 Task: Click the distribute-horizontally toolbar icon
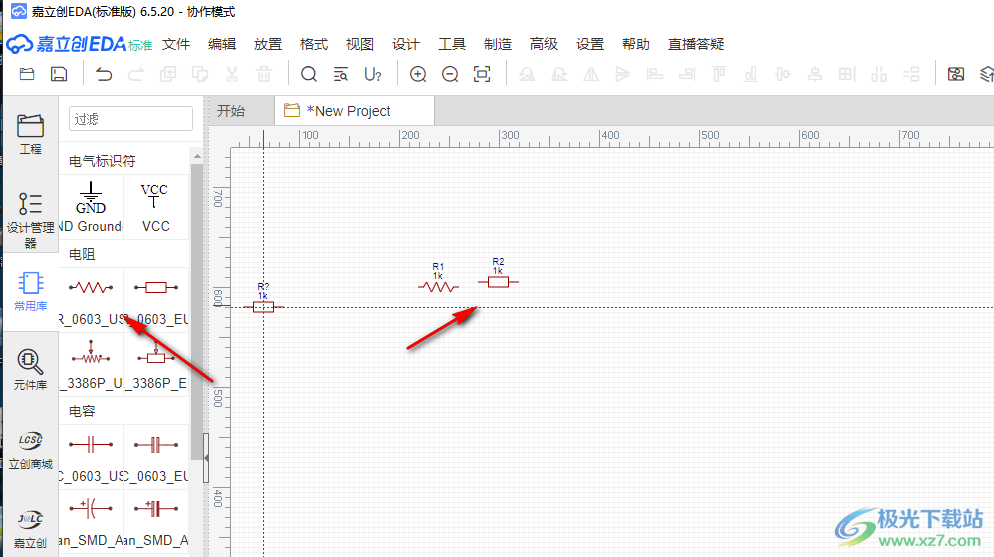[x=879, y=74]
